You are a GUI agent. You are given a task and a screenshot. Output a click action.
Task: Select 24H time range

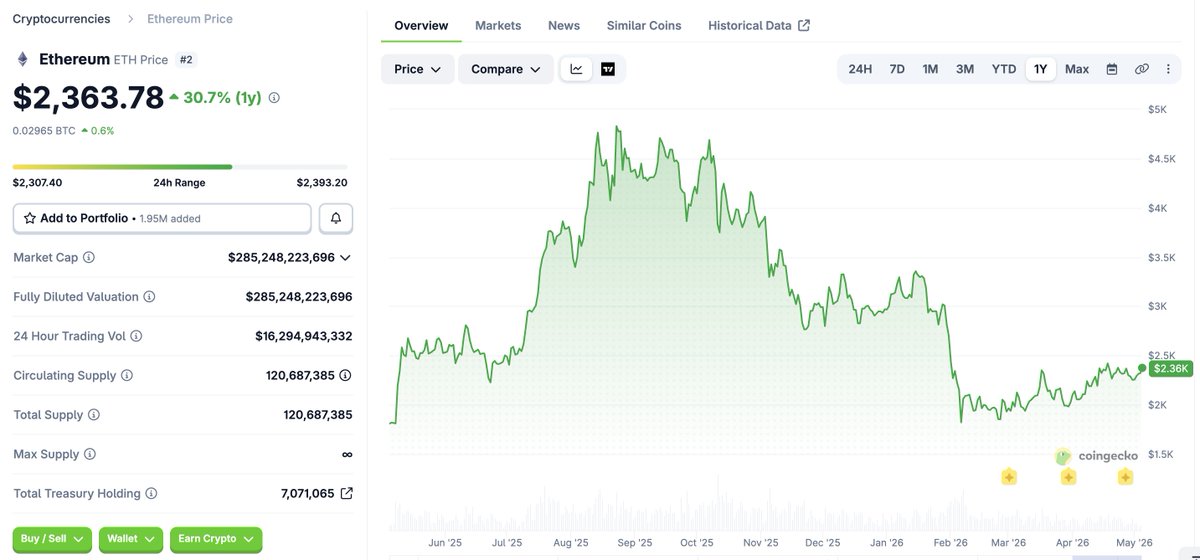point(860,69)
